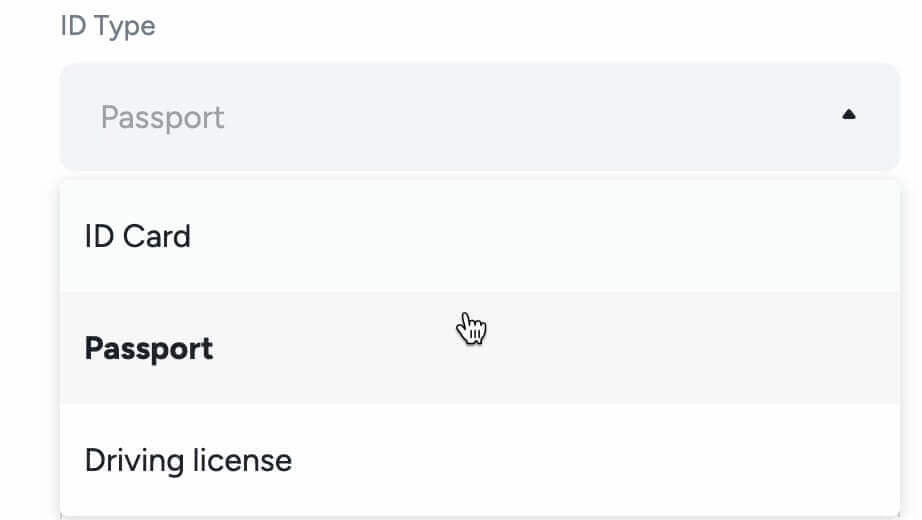Click the ID Type field label
Image resolution: width=922 pixels, height=520 pixels.
coord(108,26)
